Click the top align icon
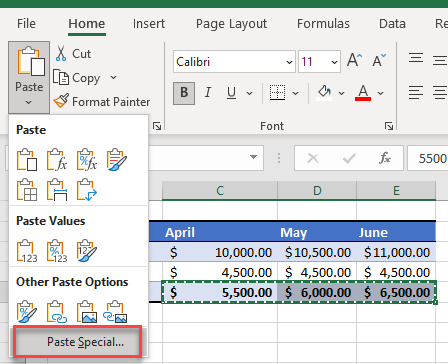The image size is (448, 364). pos(416,59)
